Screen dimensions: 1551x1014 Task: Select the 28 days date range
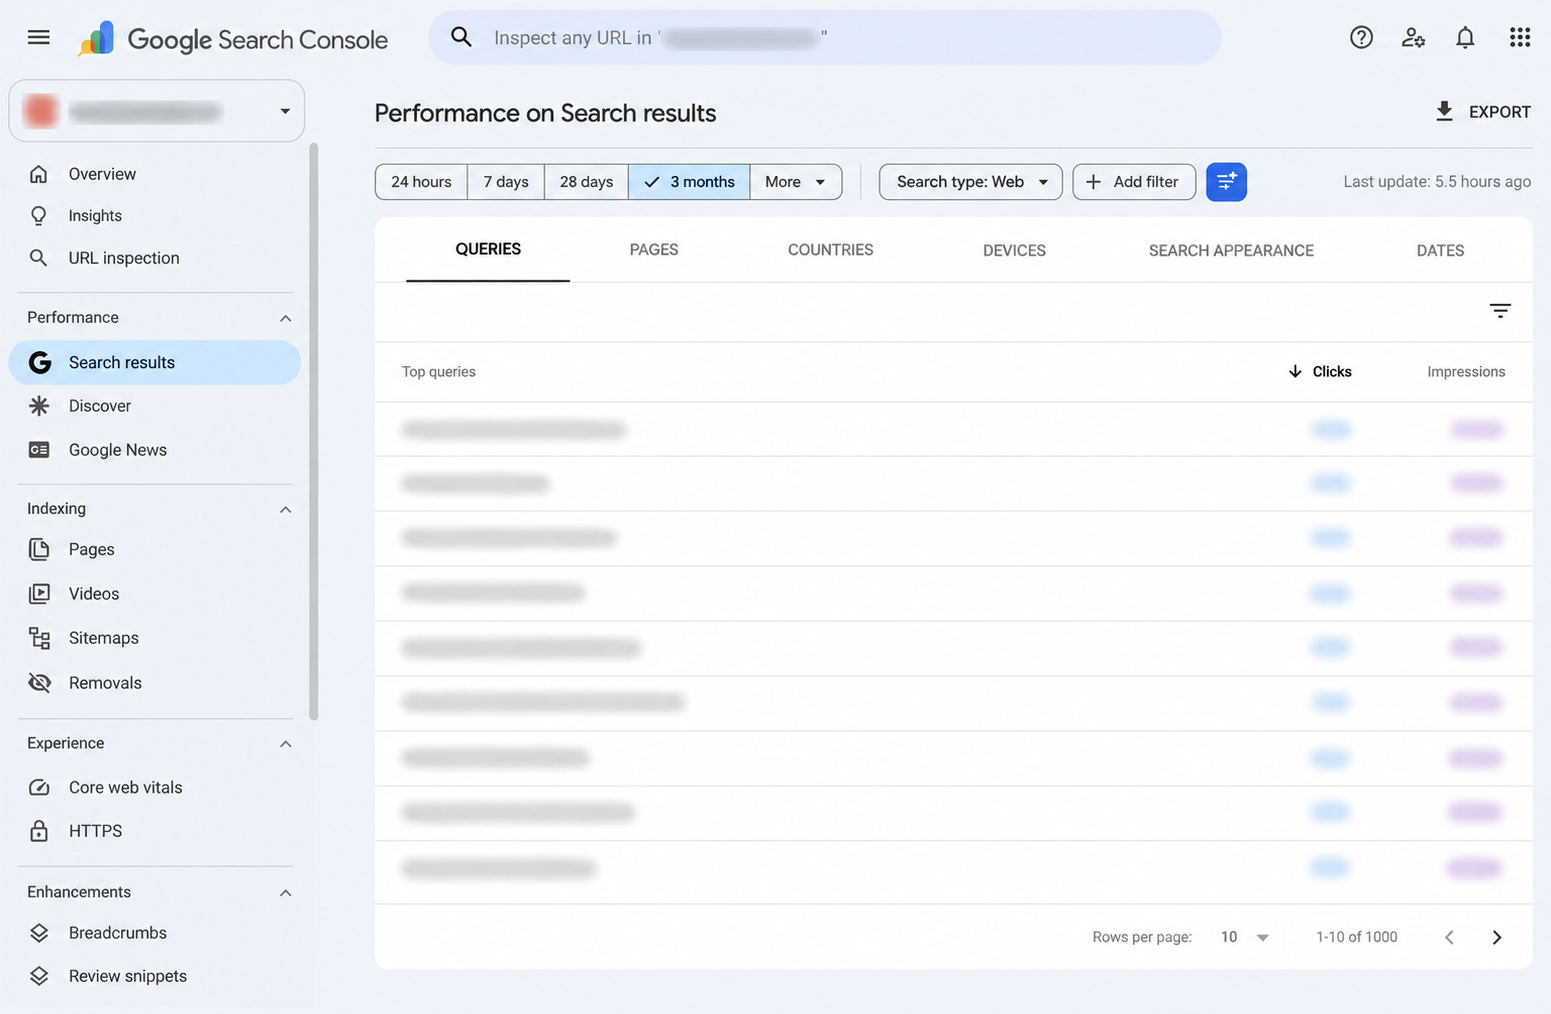586,182
